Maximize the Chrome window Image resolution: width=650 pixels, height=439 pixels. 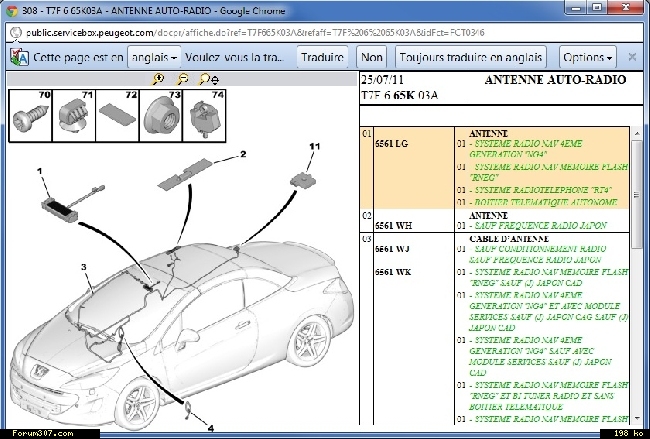(x=597, y=7)
